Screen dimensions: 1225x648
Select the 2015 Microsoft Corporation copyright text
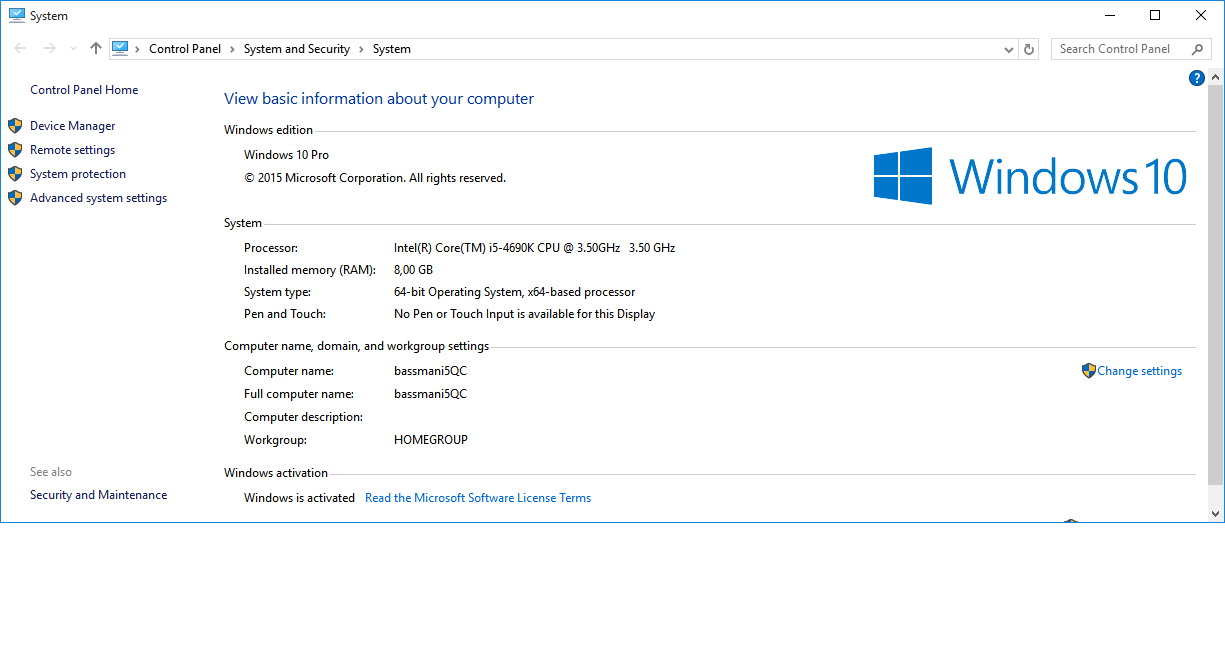point(375,178)
